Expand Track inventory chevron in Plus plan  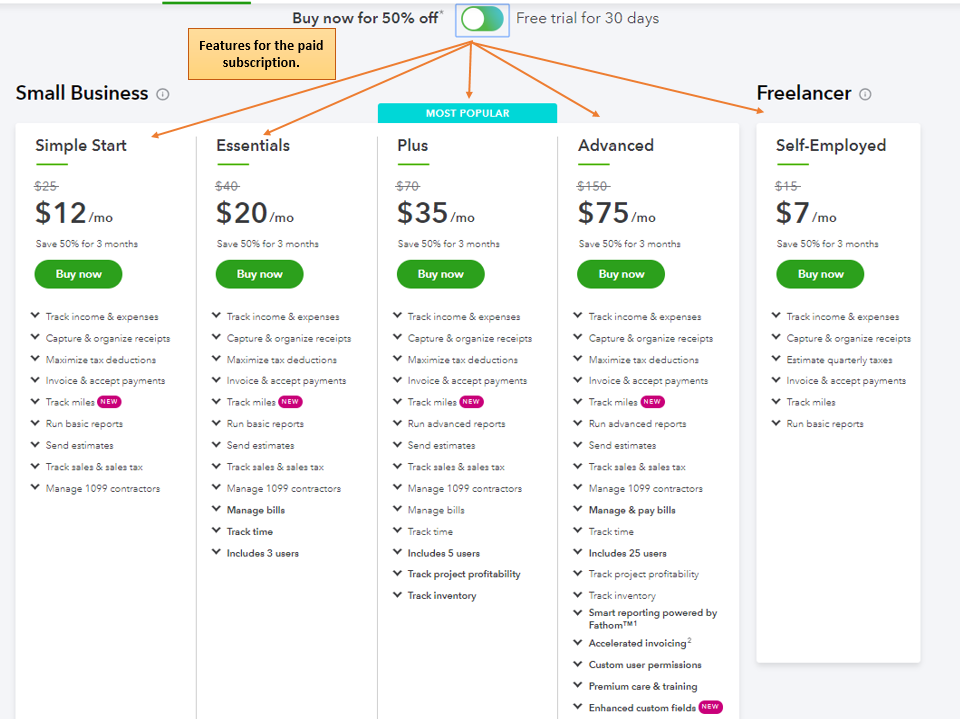click(x=398, y=596)
